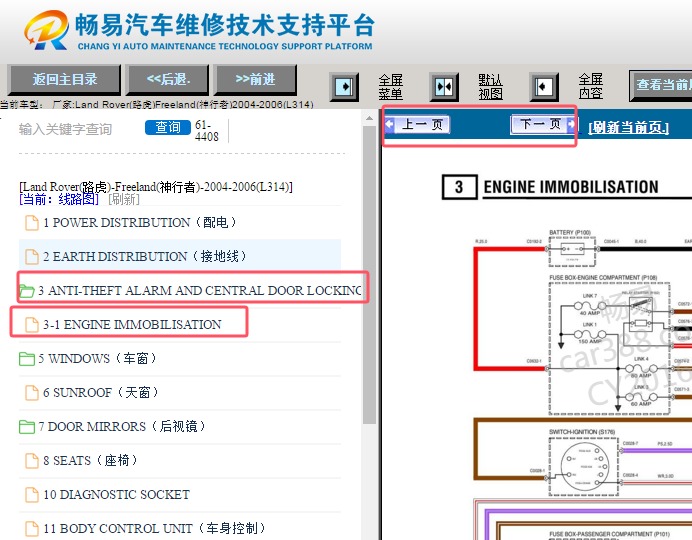Viewport: 692px width, 540px height.
Task: Click document icon beside EARTH DISTRIBUTION
Action: point(32,257)
